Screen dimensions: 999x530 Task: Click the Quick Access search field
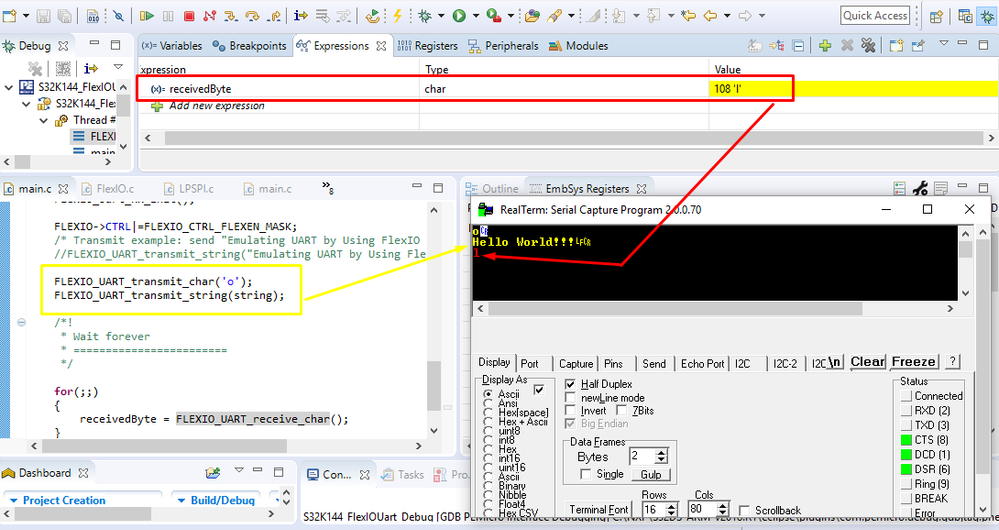tap(875, 16)
